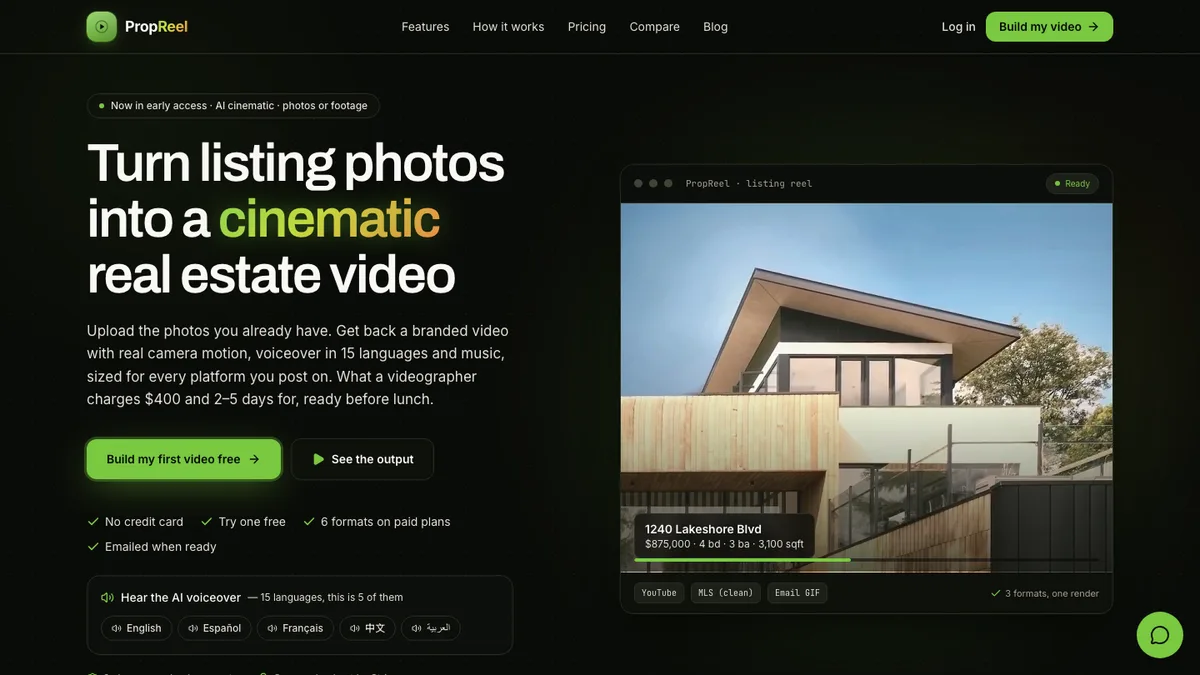
Task: Play the Français voiceover sample
Action: pyautogui.click(x=295, y=628)
